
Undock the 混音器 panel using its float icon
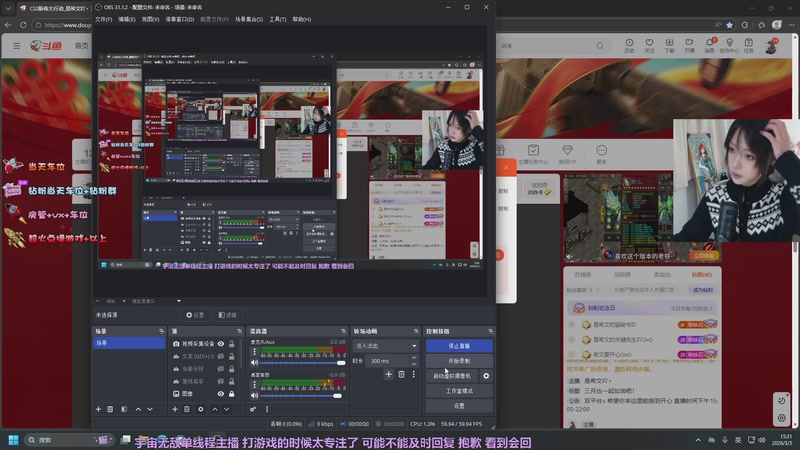(x=343, y=332)
